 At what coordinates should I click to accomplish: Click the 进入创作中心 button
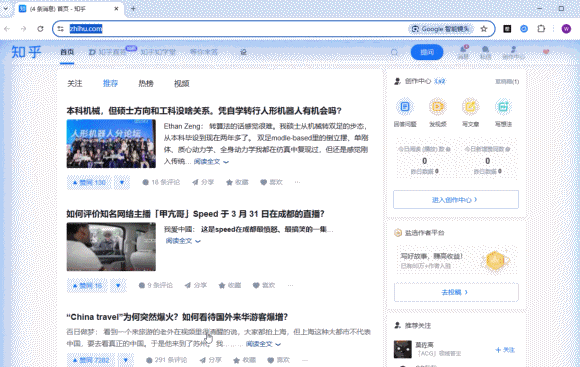456,200
